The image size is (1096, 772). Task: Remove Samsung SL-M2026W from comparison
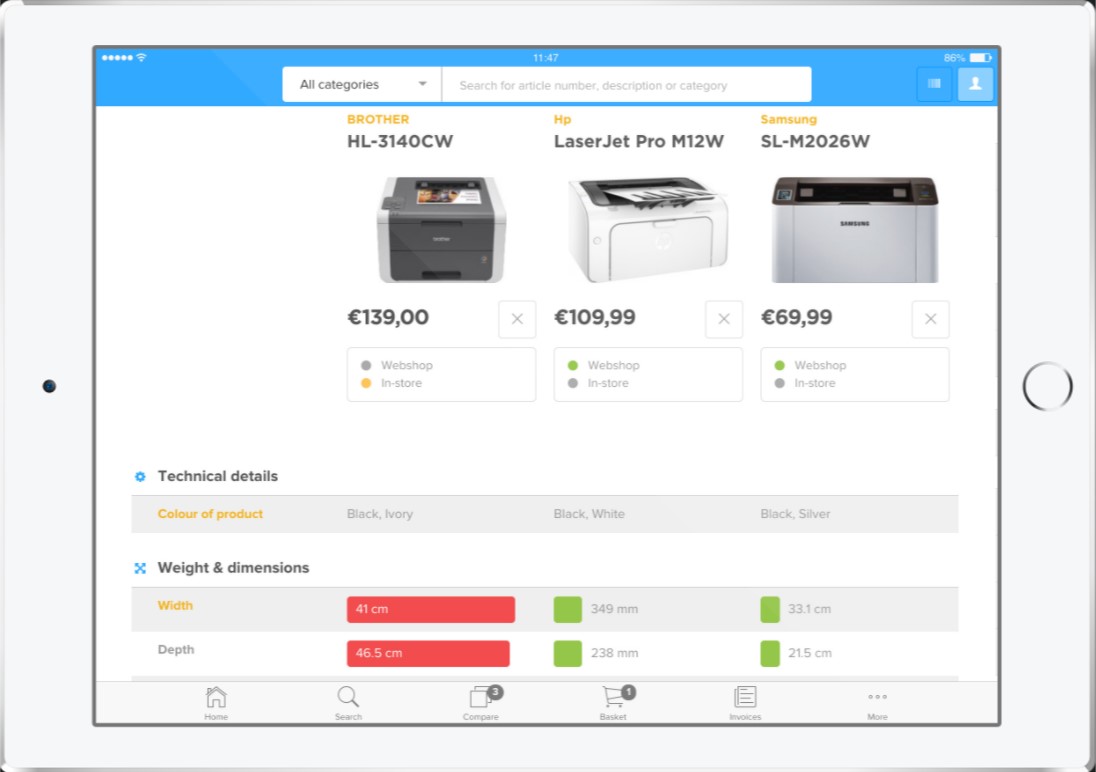click(930, 319)
